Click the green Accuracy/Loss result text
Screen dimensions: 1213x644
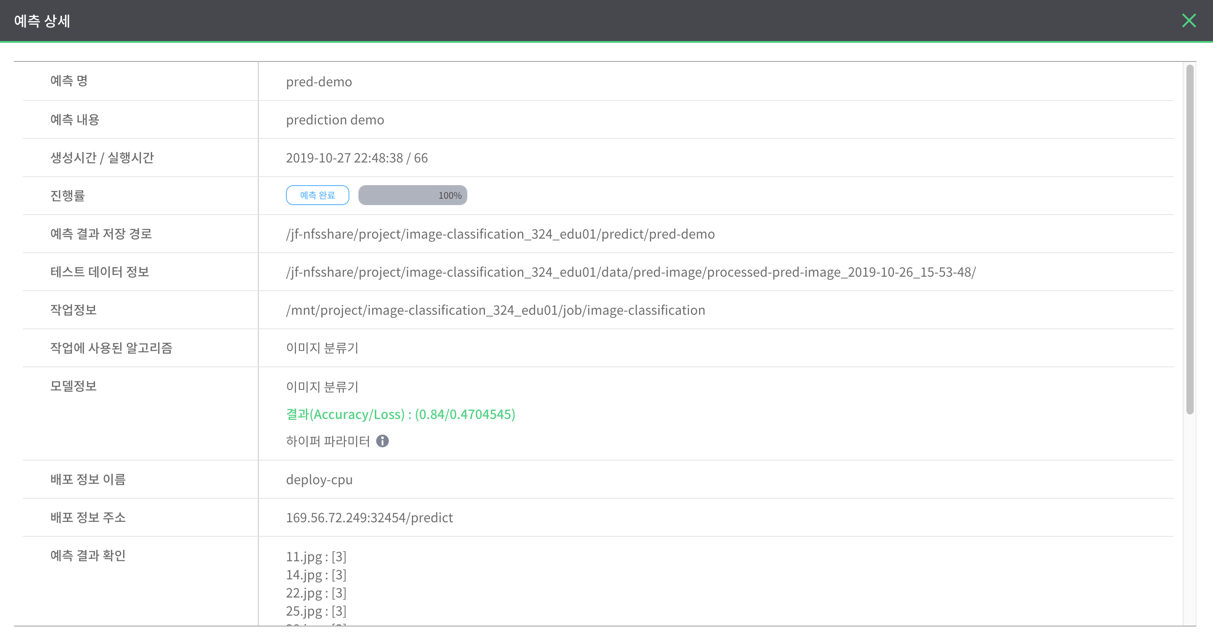coord(401,414)
